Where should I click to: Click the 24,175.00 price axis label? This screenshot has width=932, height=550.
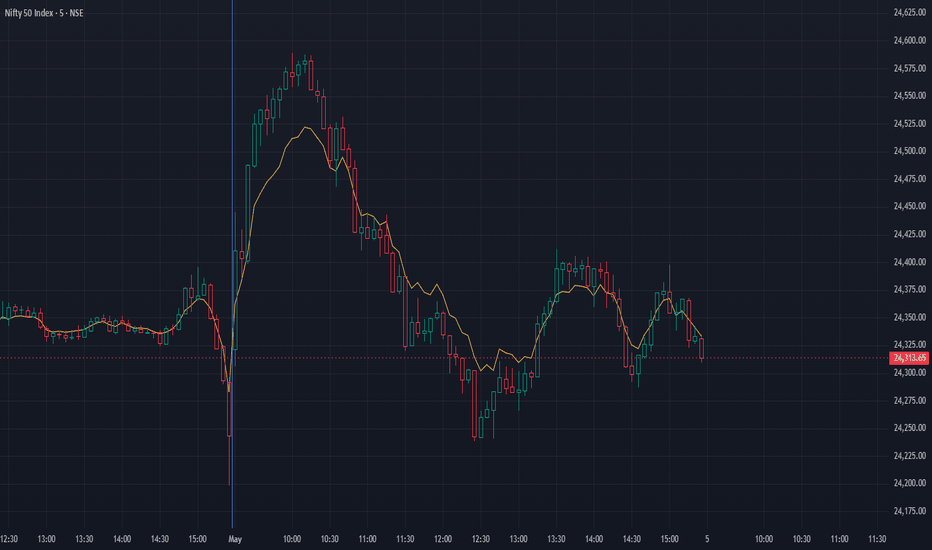pyautogui.click(x=909, y=511)
